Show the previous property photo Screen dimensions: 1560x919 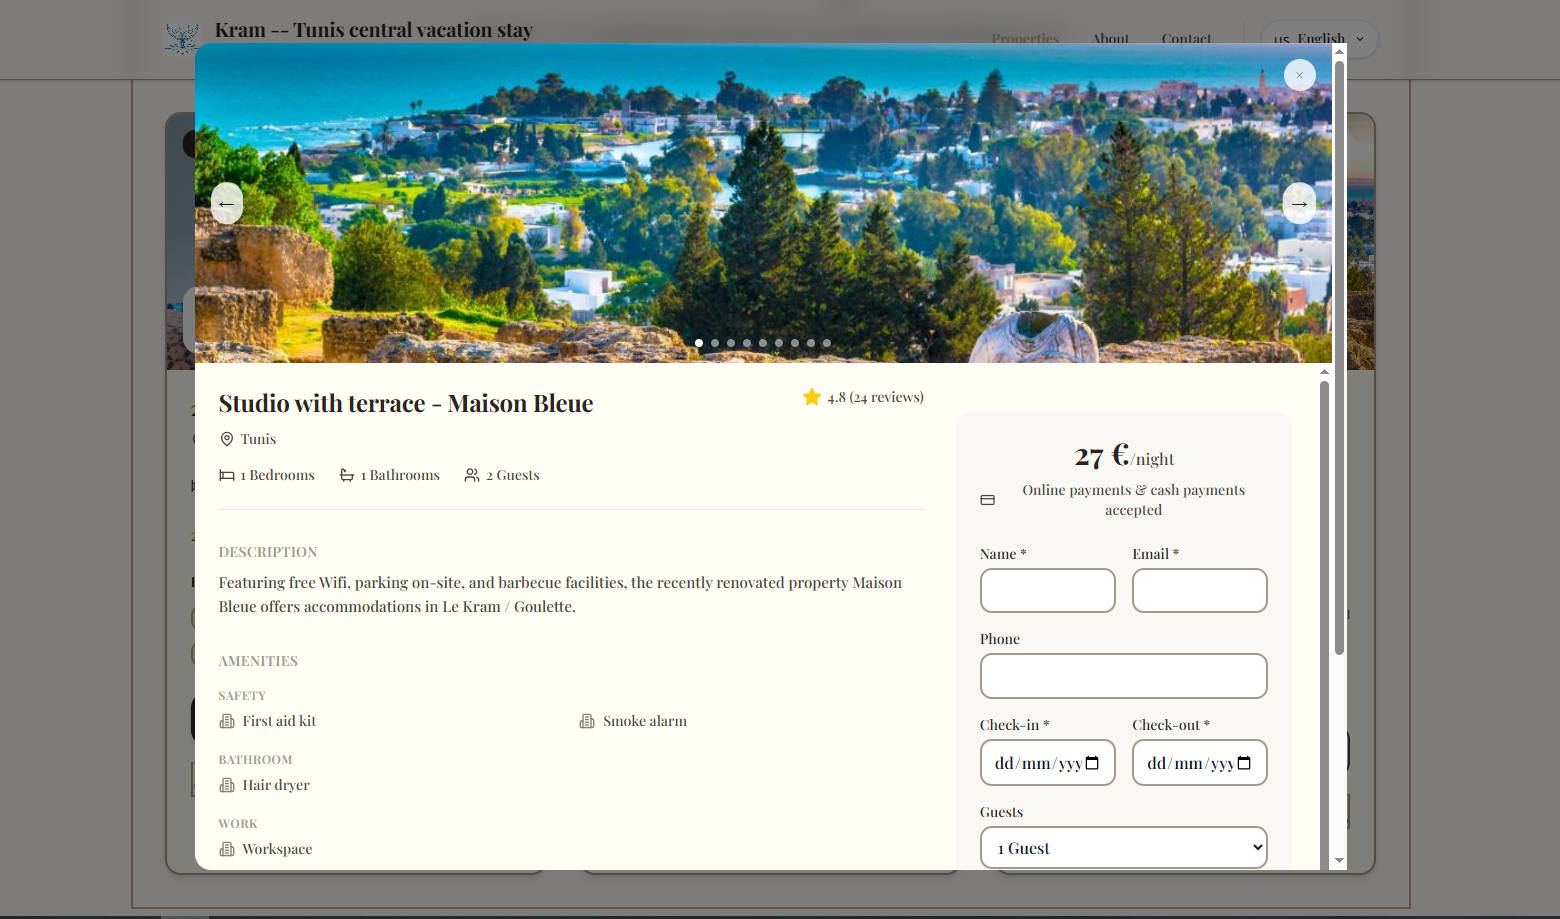point(227,203)
